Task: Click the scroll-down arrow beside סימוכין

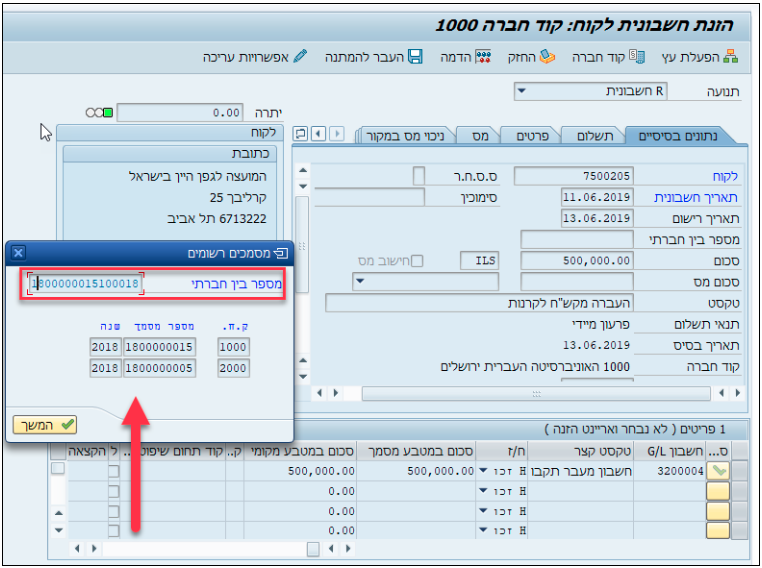Action: click(303, 187)
